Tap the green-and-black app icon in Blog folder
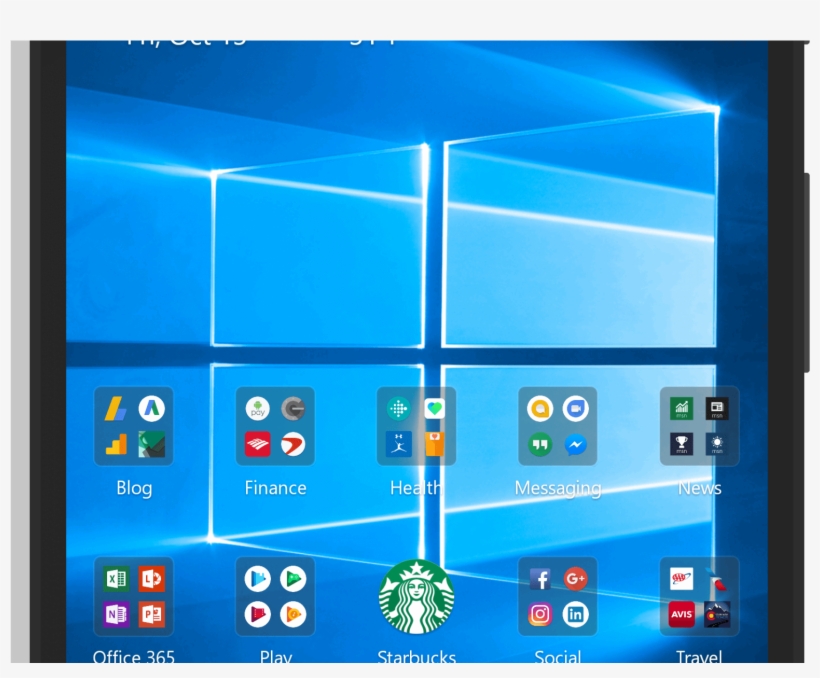This screenshot has width=820, height=678. 152,444
